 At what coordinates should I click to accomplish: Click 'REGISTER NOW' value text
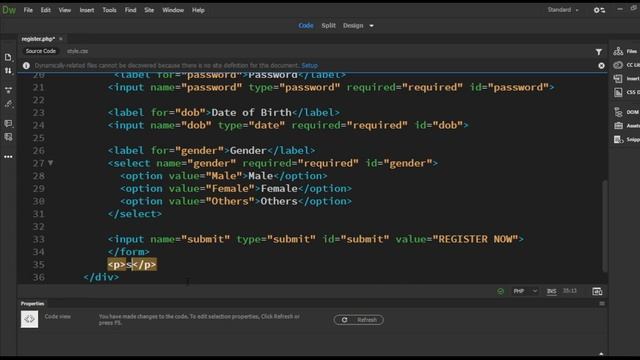(x=476, y=239)
